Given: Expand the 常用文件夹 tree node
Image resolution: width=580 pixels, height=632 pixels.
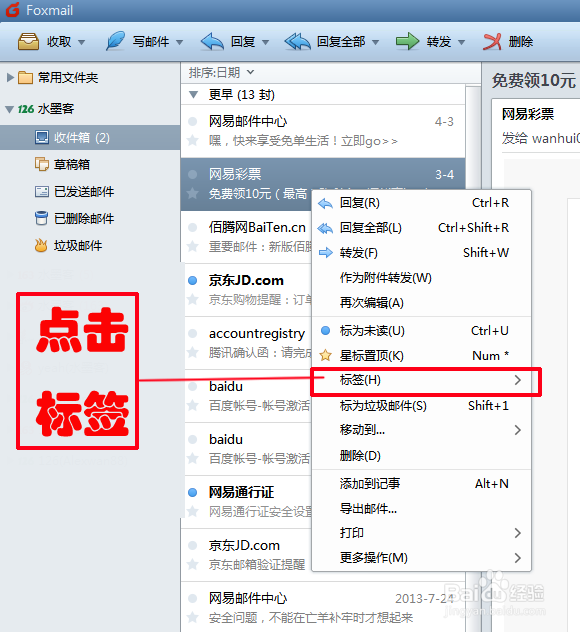Looking at the screenshot, I should pyautogui.click(x=10, y=77).
